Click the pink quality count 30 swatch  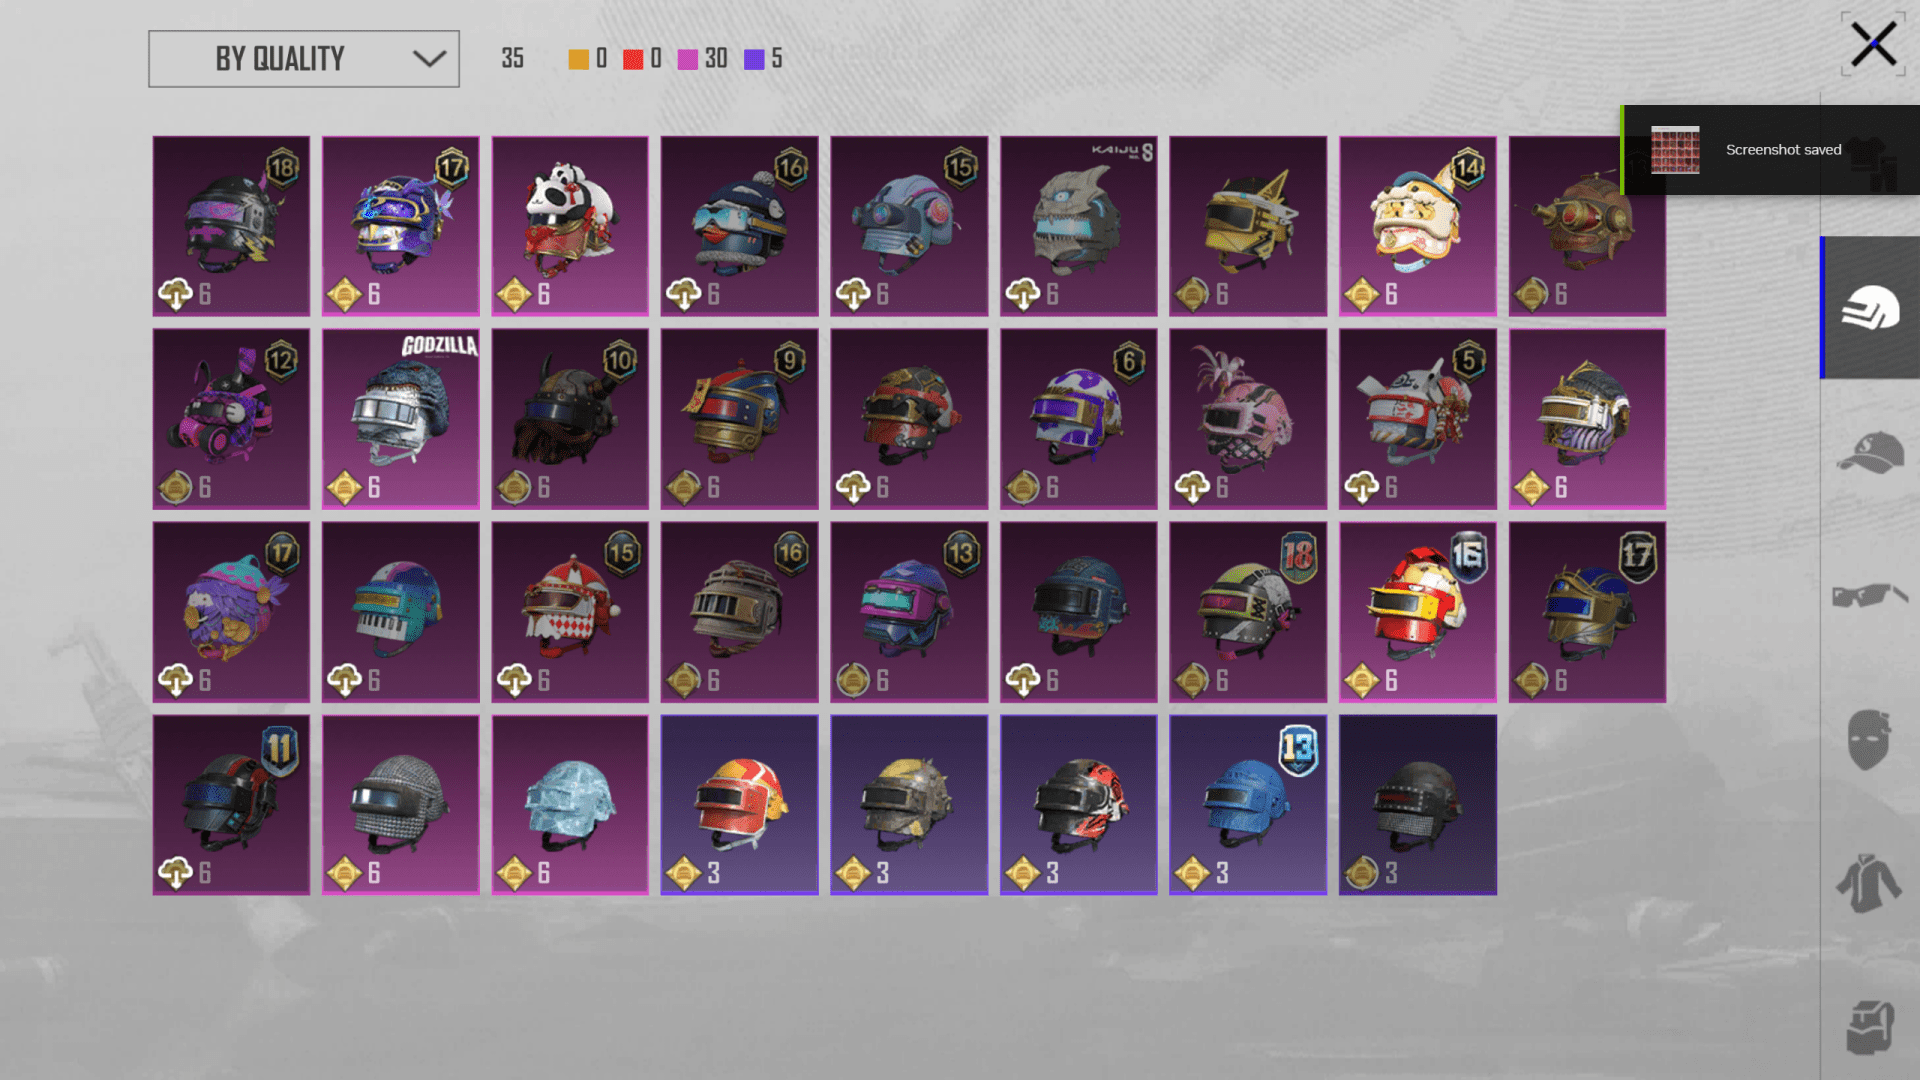tap(688, 59)
